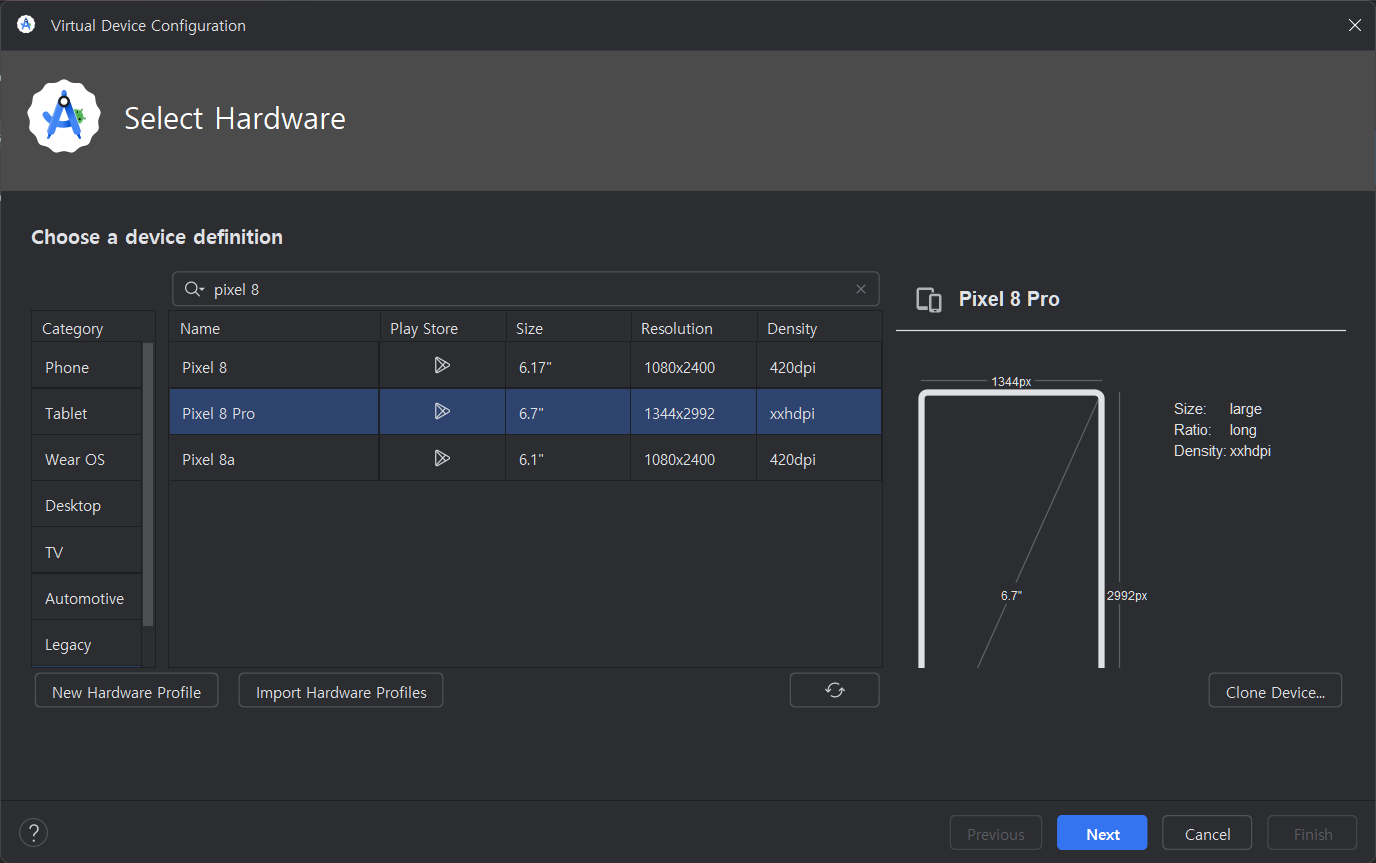Select the Automotive category
The image size is (1376, 863).
point(87,598)
